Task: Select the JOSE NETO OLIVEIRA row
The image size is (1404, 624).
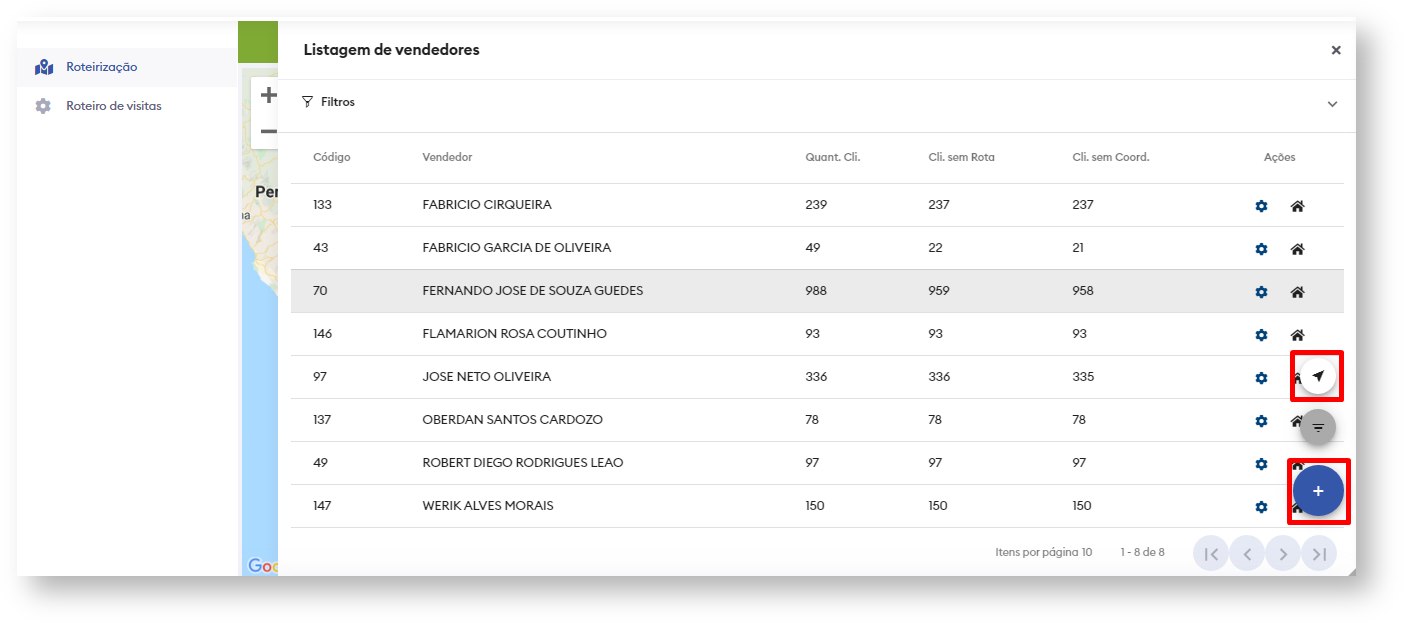Action: 486,377
